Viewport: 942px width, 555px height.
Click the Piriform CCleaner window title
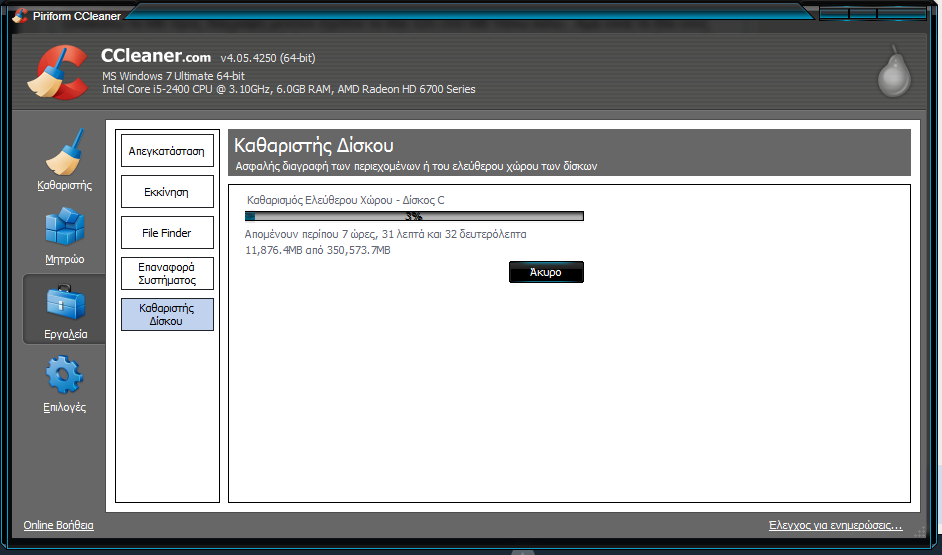point(77,16)
